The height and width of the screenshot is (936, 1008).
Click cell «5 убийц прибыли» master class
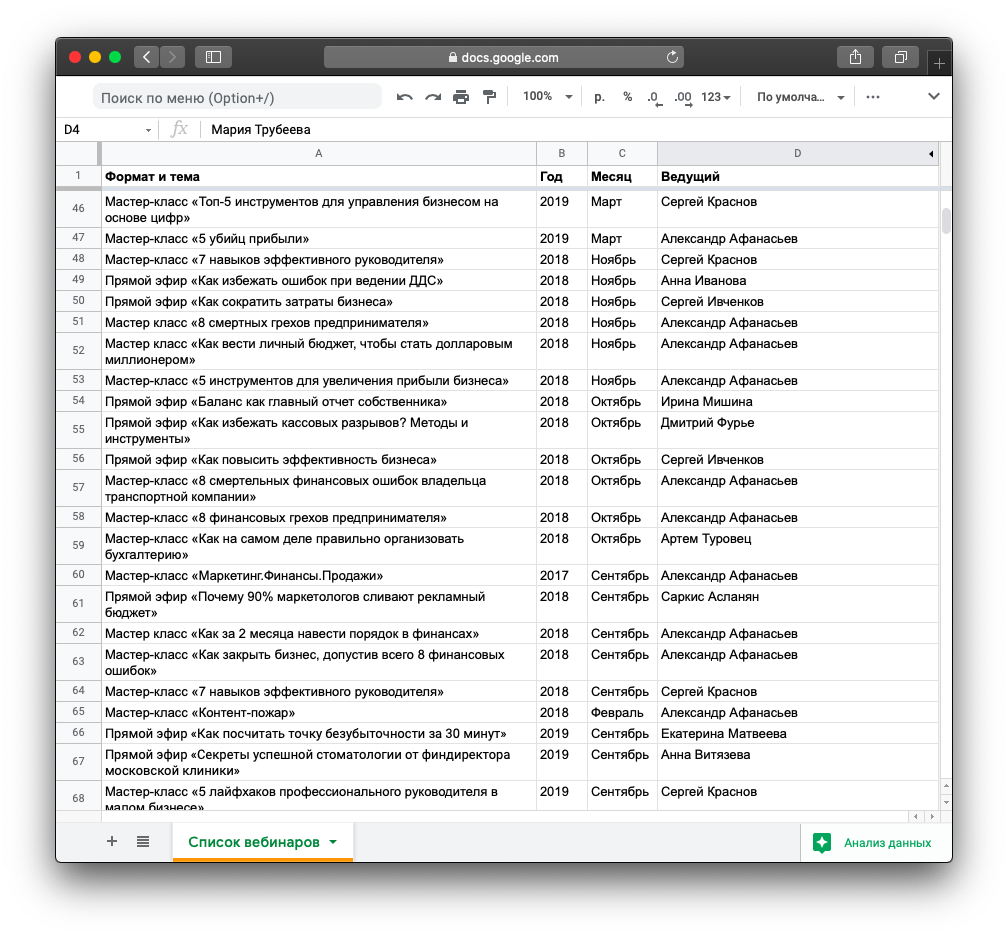click(x=318, y=238)
